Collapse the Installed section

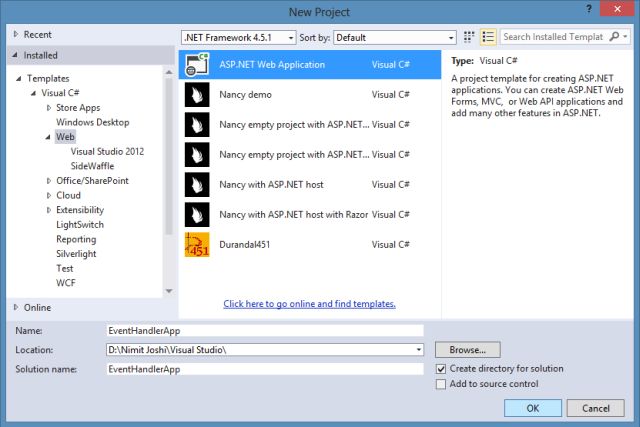click(x=15, y=55)
